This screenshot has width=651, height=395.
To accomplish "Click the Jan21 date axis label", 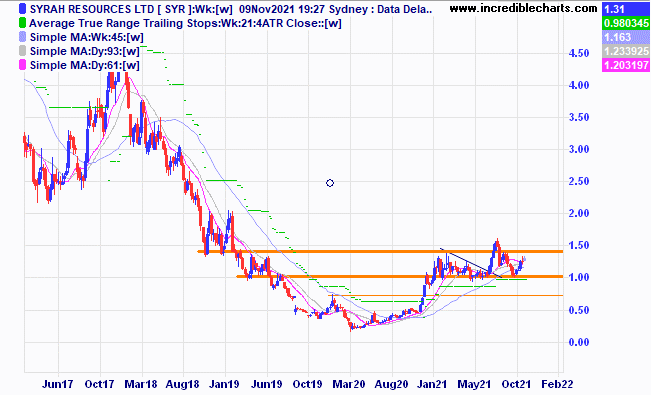I will pyautogui.click(x=433, y=384).
